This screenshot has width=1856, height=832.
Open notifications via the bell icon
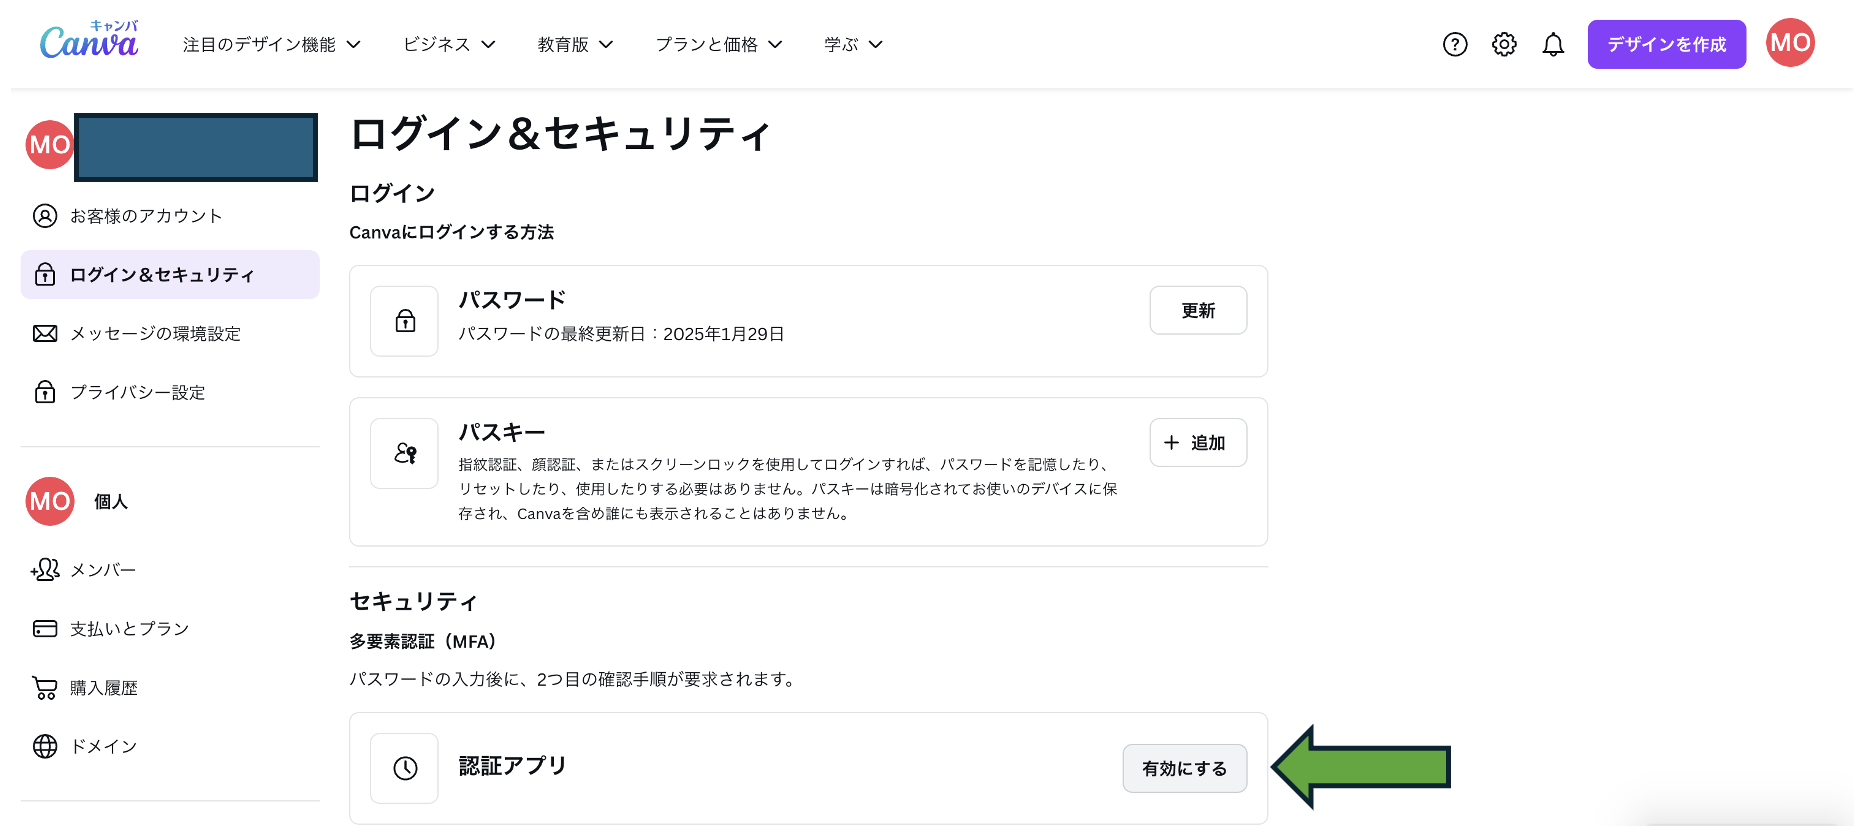tap(1553, 44)
